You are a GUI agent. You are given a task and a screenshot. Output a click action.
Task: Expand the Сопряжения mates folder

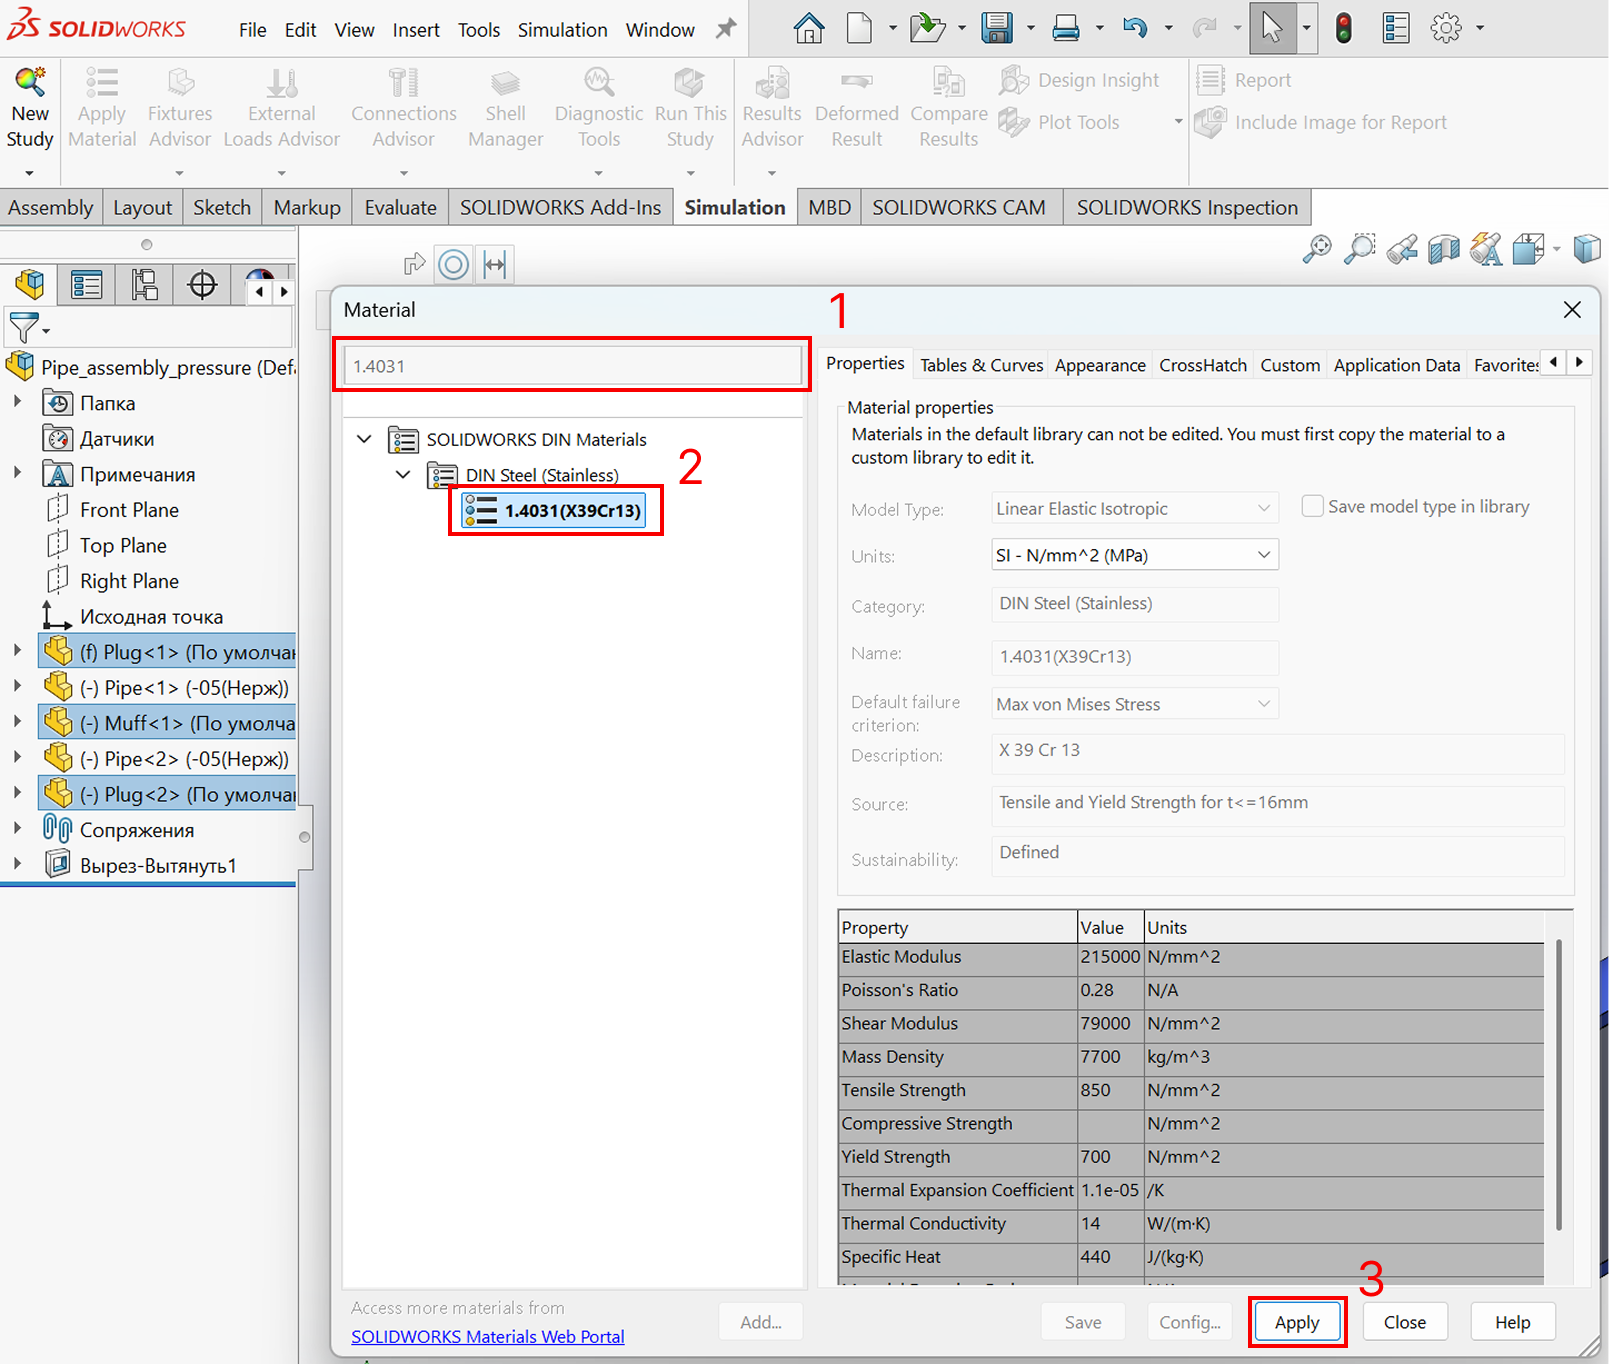point(17,829)
